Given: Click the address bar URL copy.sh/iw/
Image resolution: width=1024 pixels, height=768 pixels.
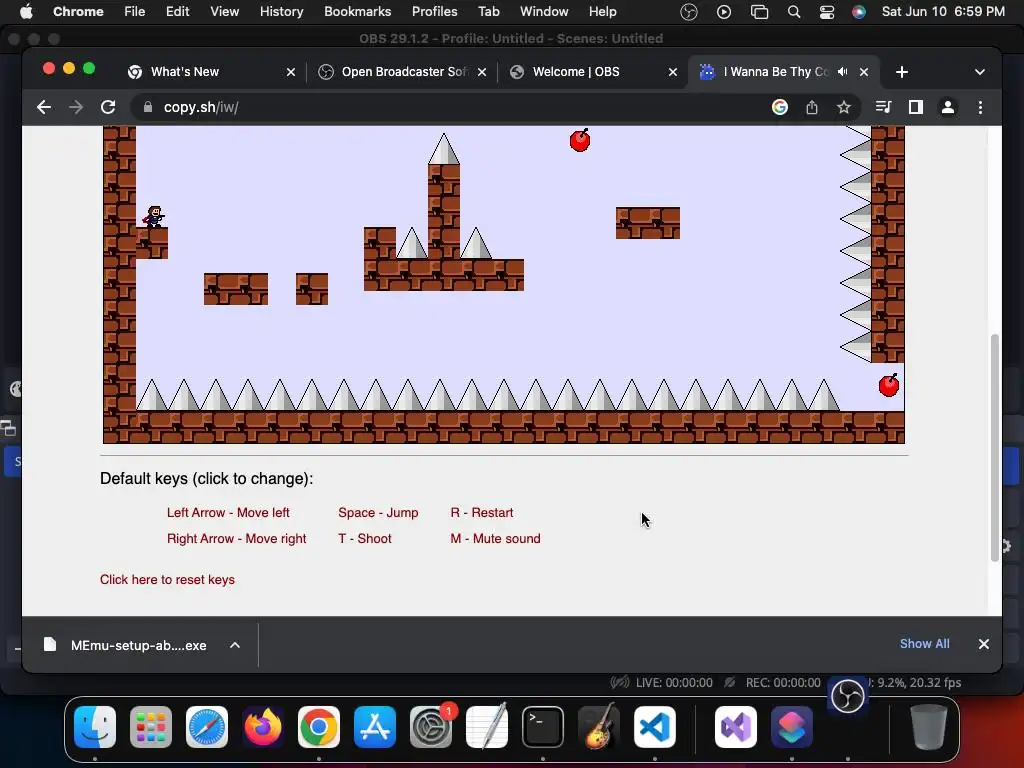Looking at the screenshot, I should 201,107.
